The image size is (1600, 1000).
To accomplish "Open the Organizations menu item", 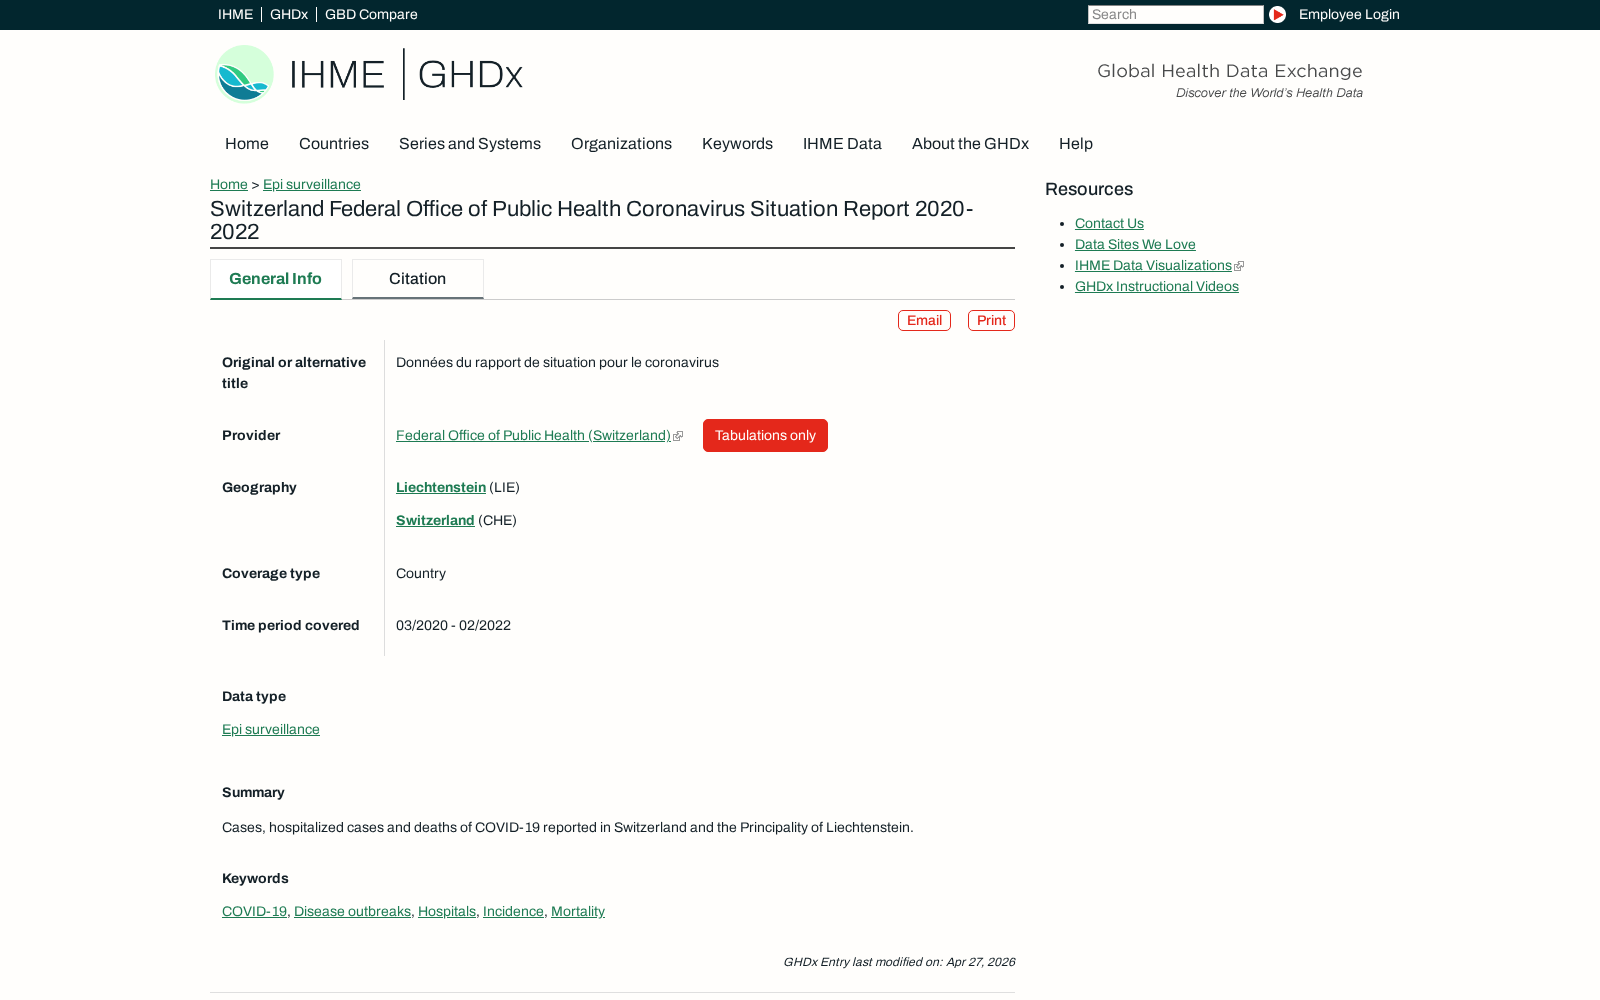I will coord(621,144).
